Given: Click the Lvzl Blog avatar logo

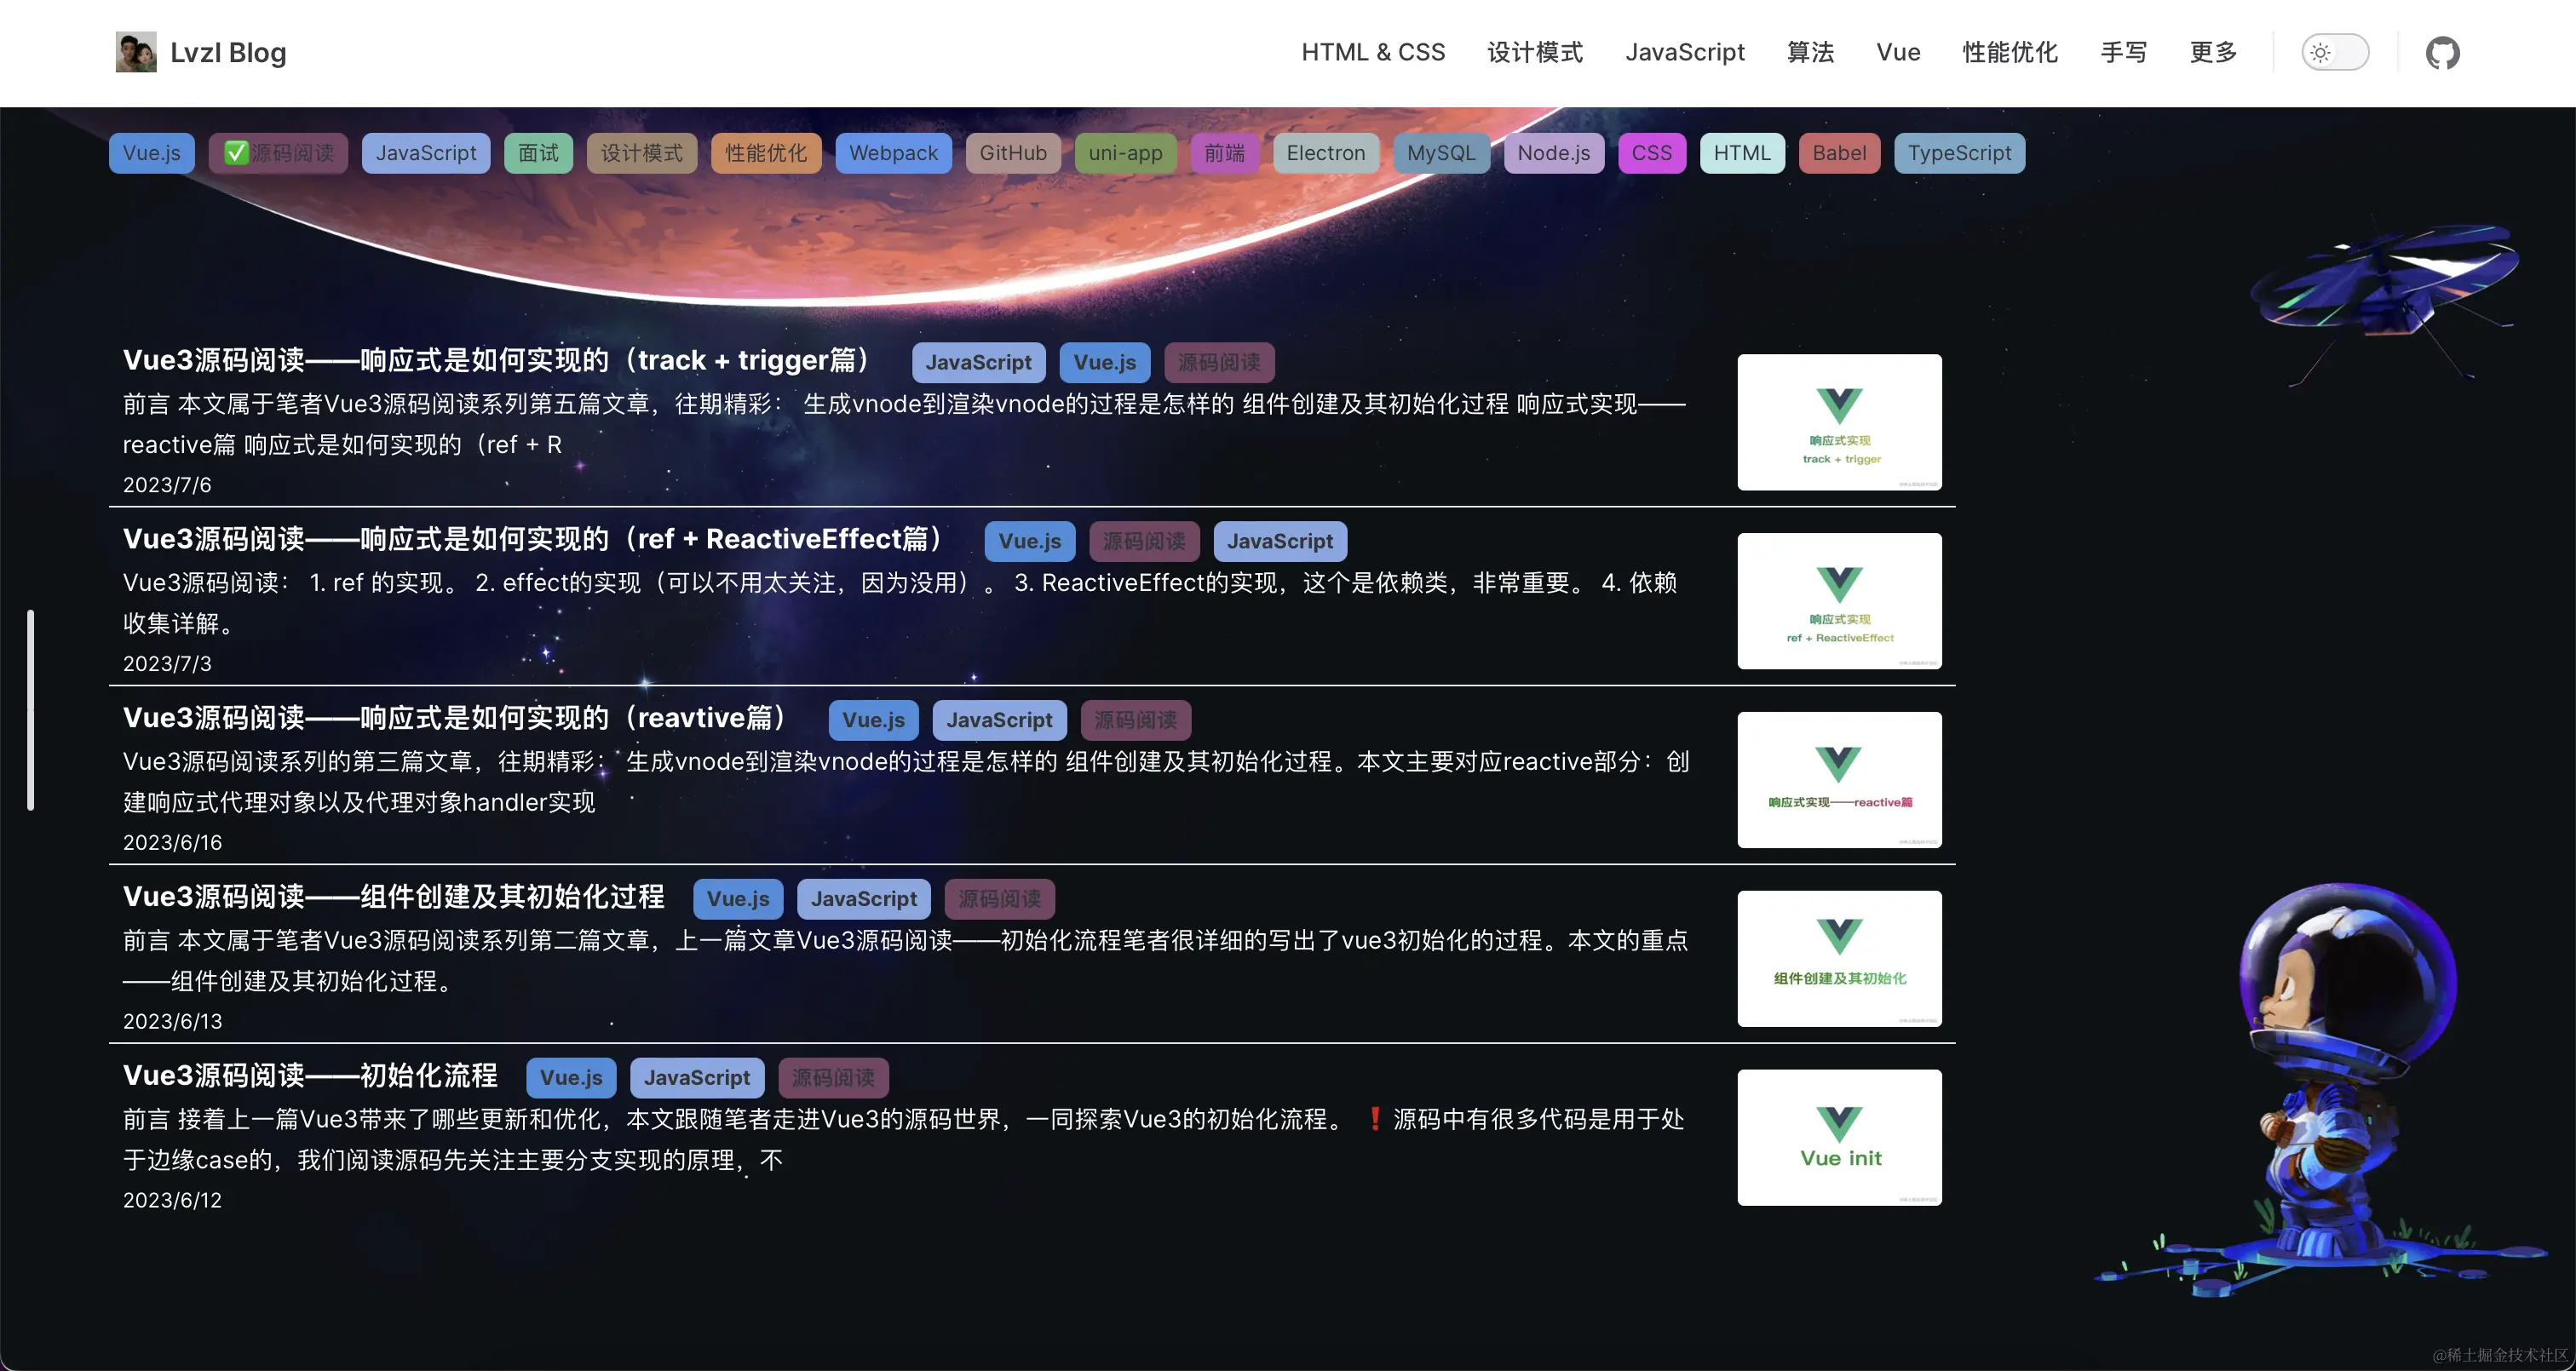Looking at the screenshot, I should pyautogui.click(x=136, y=52).
